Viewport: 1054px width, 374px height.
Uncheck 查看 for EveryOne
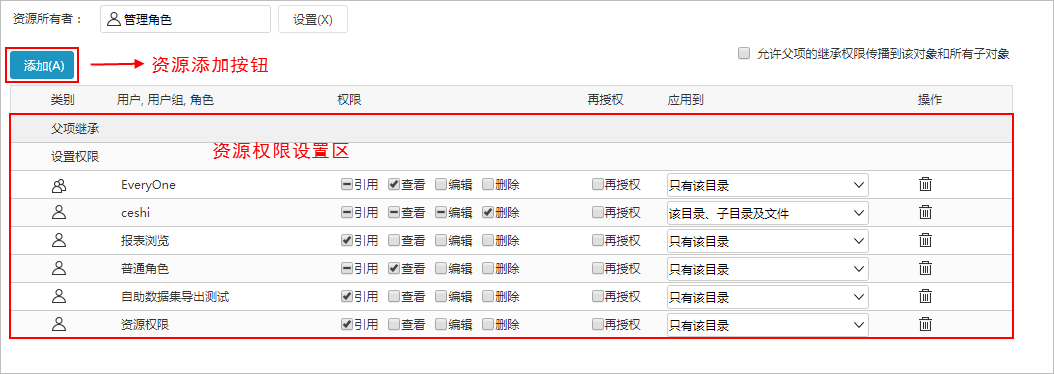click(394, 184)
